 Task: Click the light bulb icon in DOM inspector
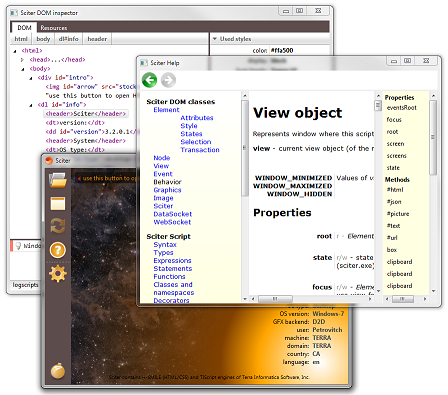click(18, 246)
